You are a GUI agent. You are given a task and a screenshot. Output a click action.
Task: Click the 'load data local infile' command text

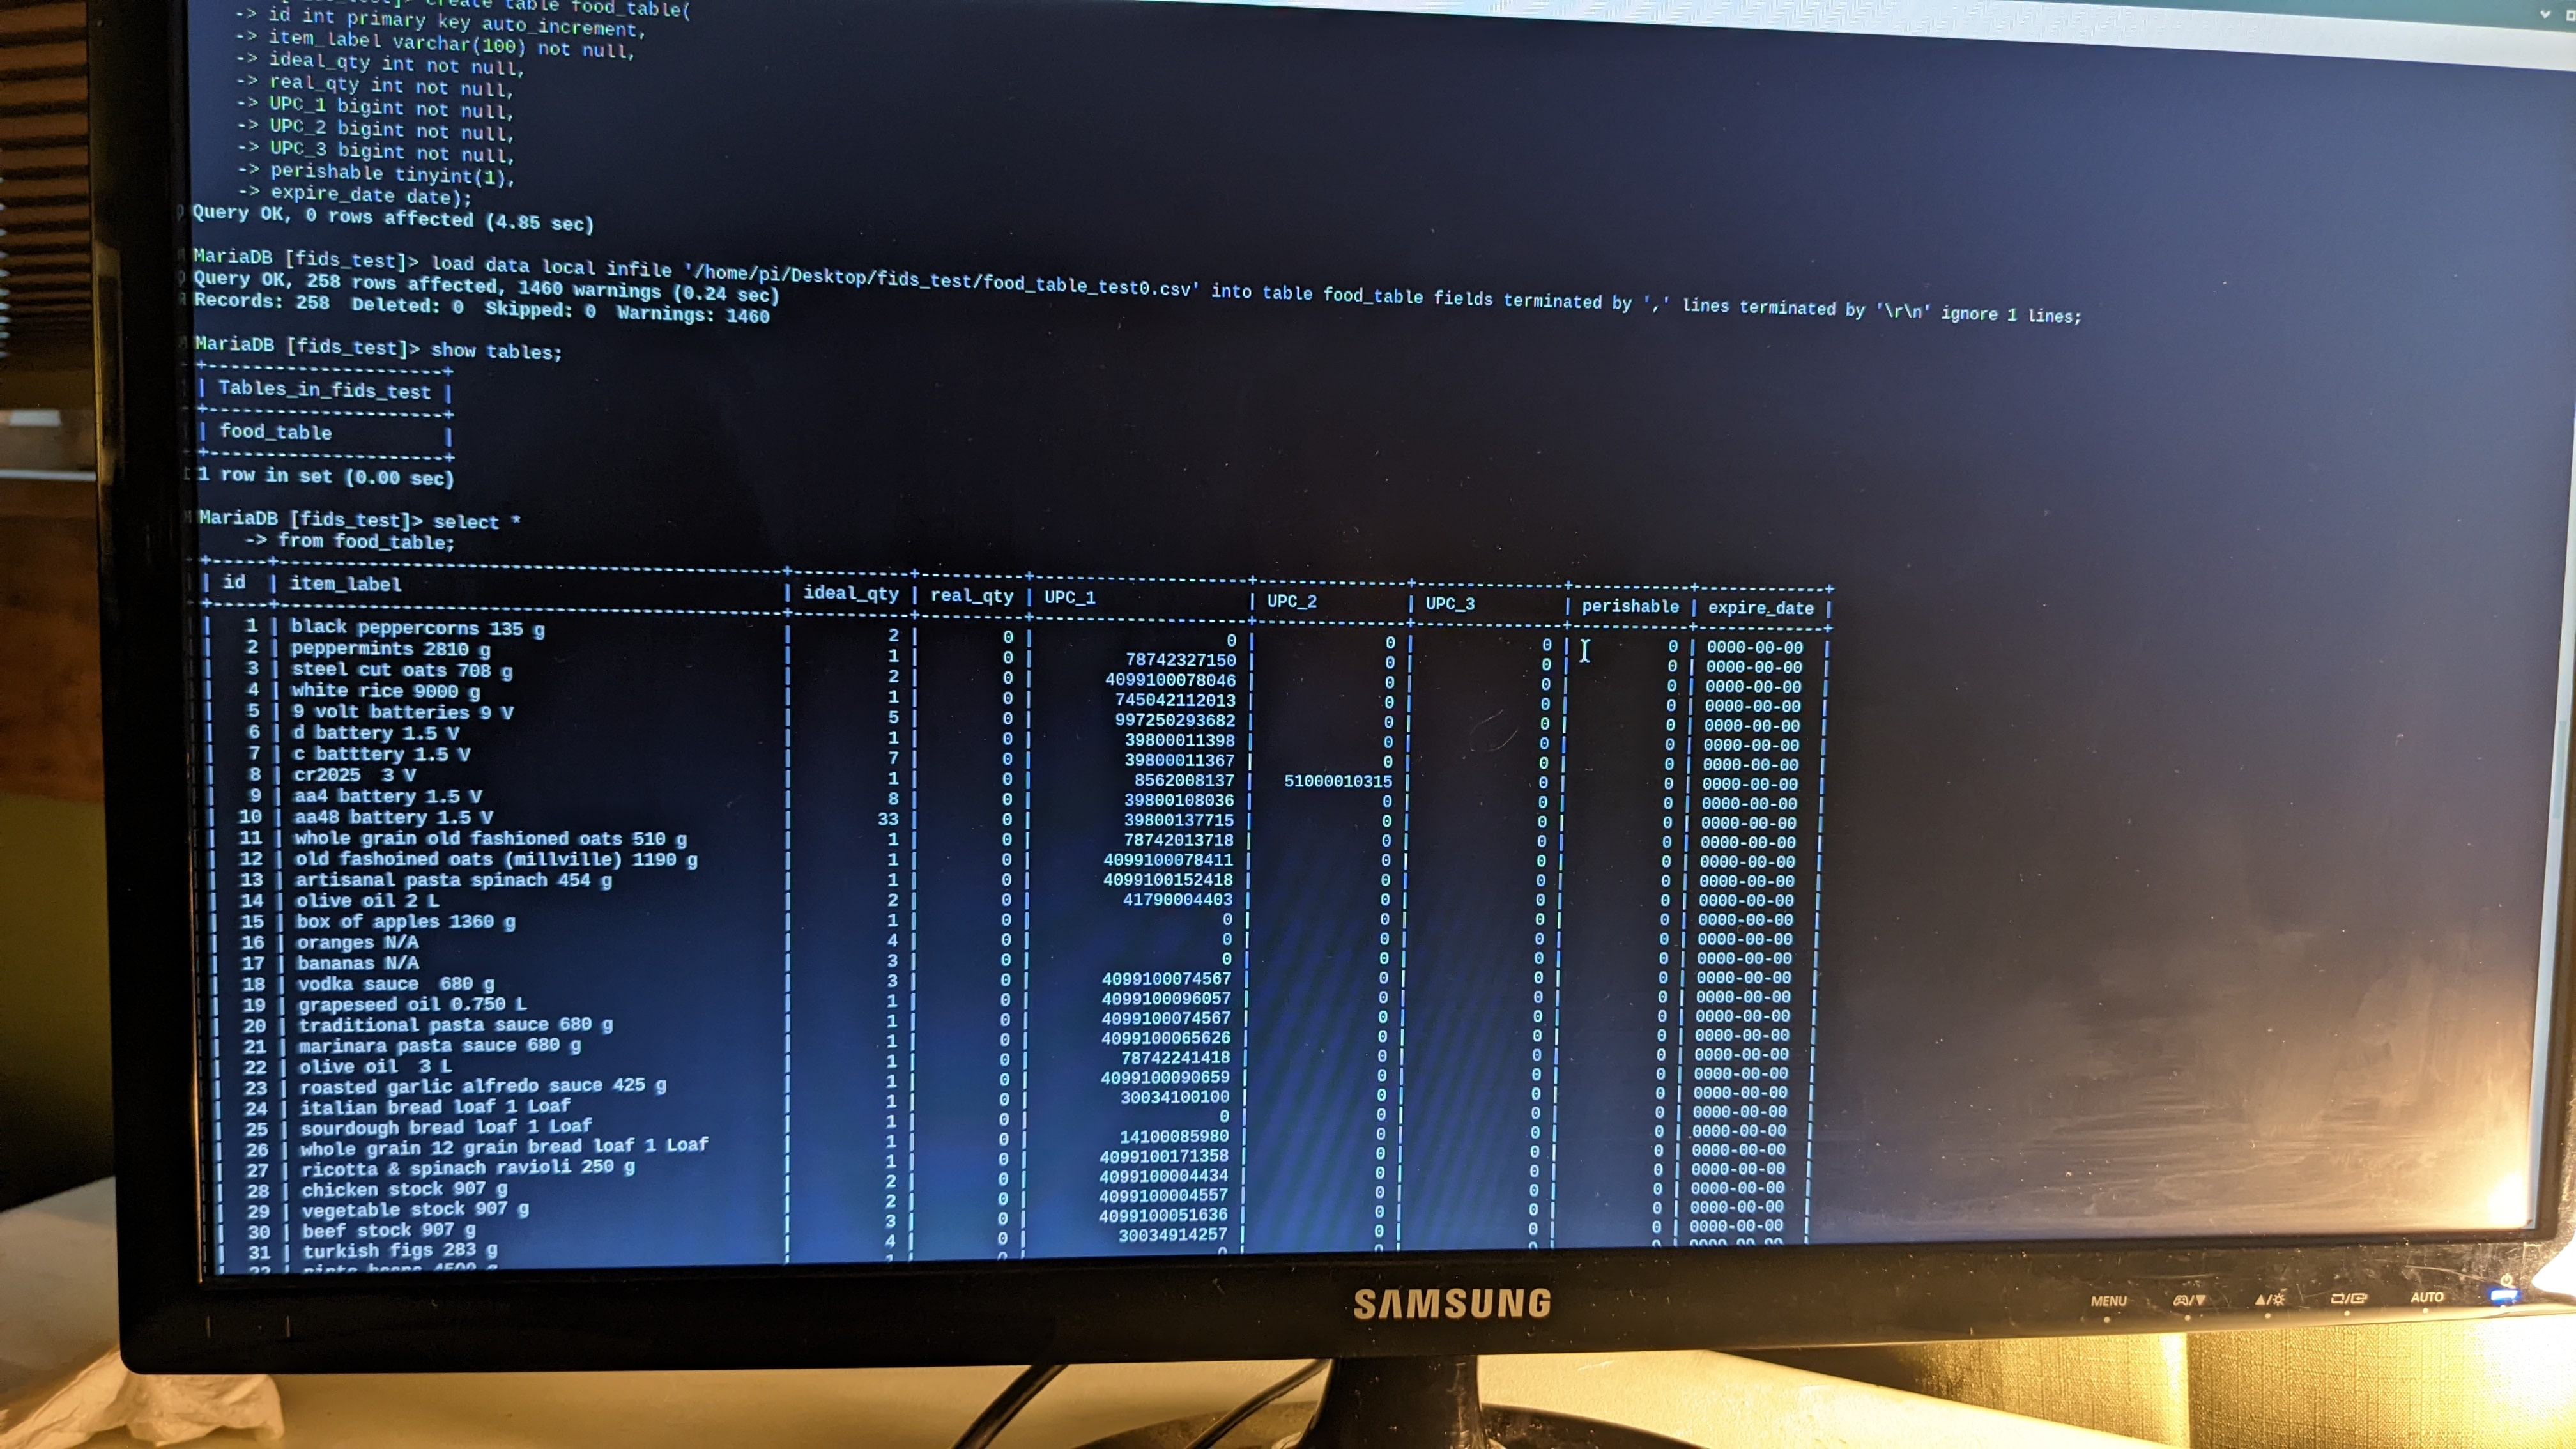[x=551, y=266]
